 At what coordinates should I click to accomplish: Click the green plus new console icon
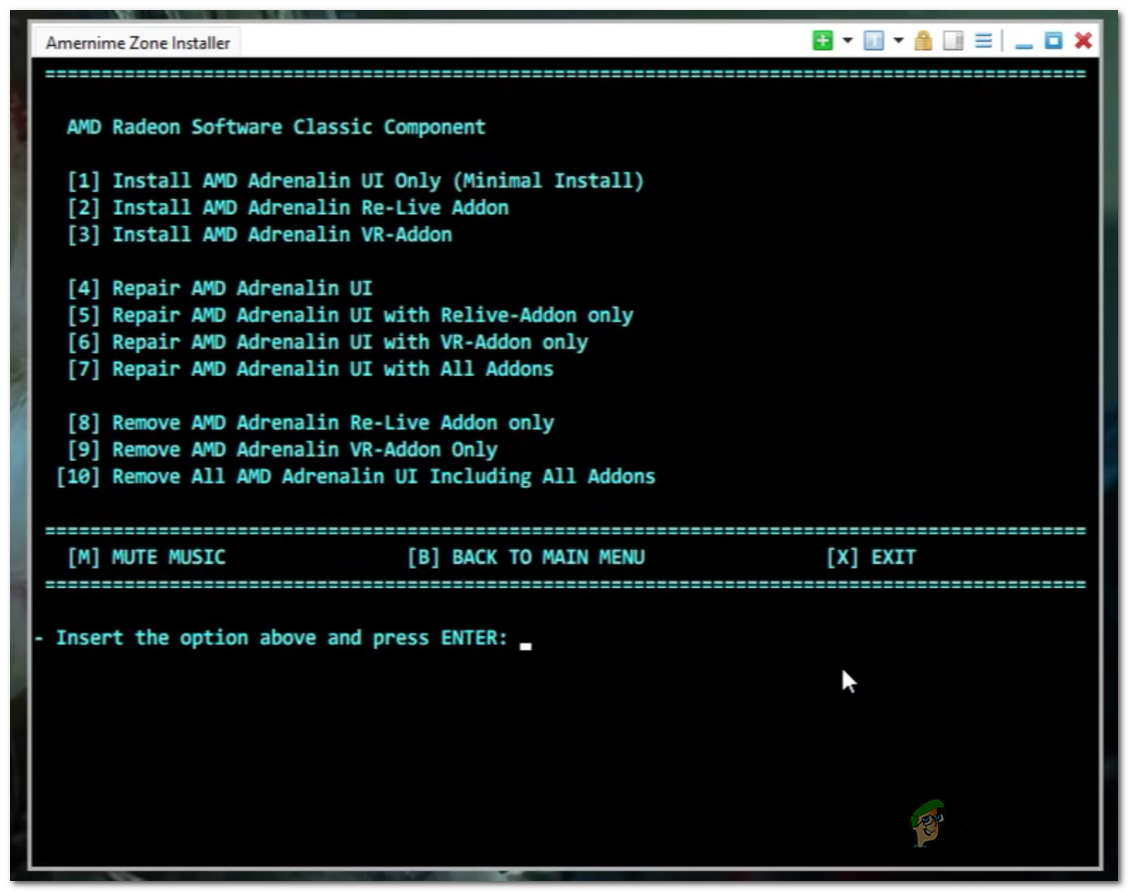click(822, 40)
